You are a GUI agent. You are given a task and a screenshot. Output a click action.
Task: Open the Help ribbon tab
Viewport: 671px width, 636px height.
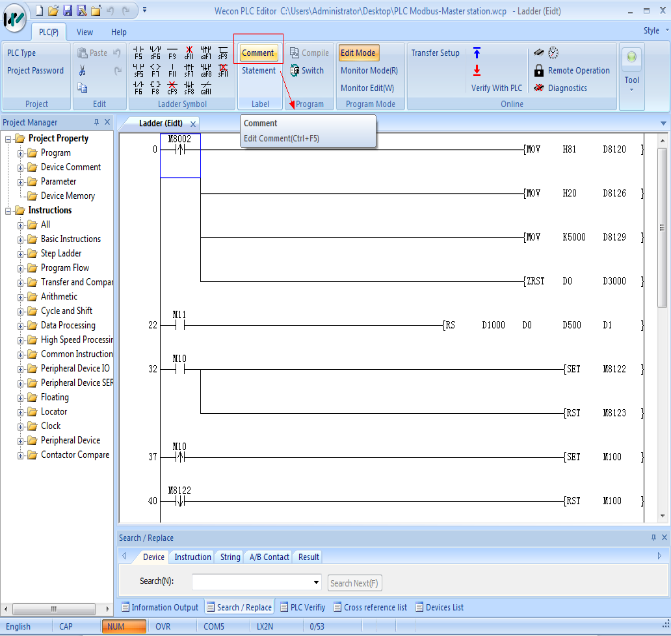(x=119, y=32)
